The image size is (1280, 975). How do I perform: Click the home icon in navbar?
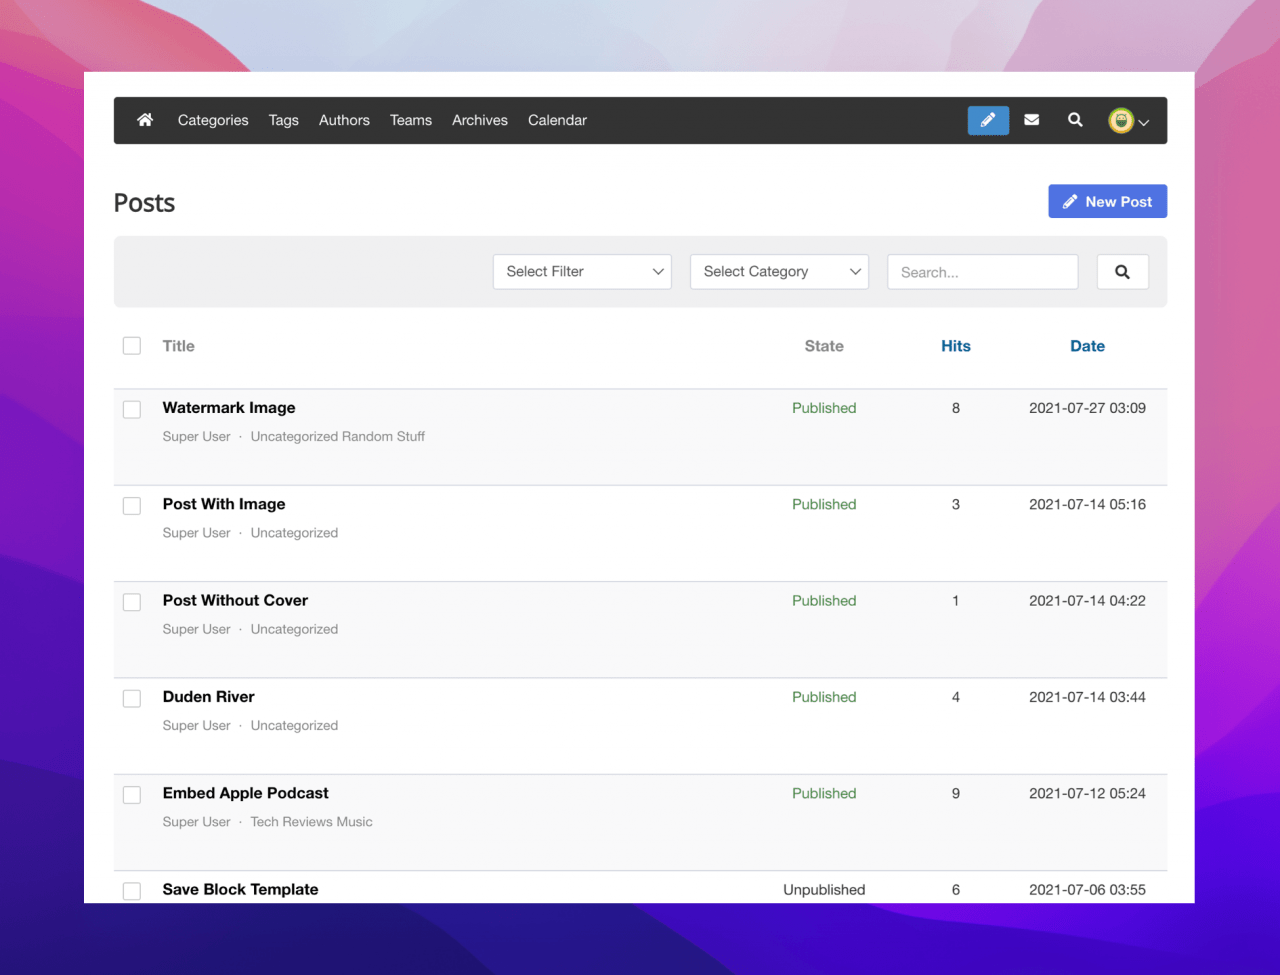[145, 120]
